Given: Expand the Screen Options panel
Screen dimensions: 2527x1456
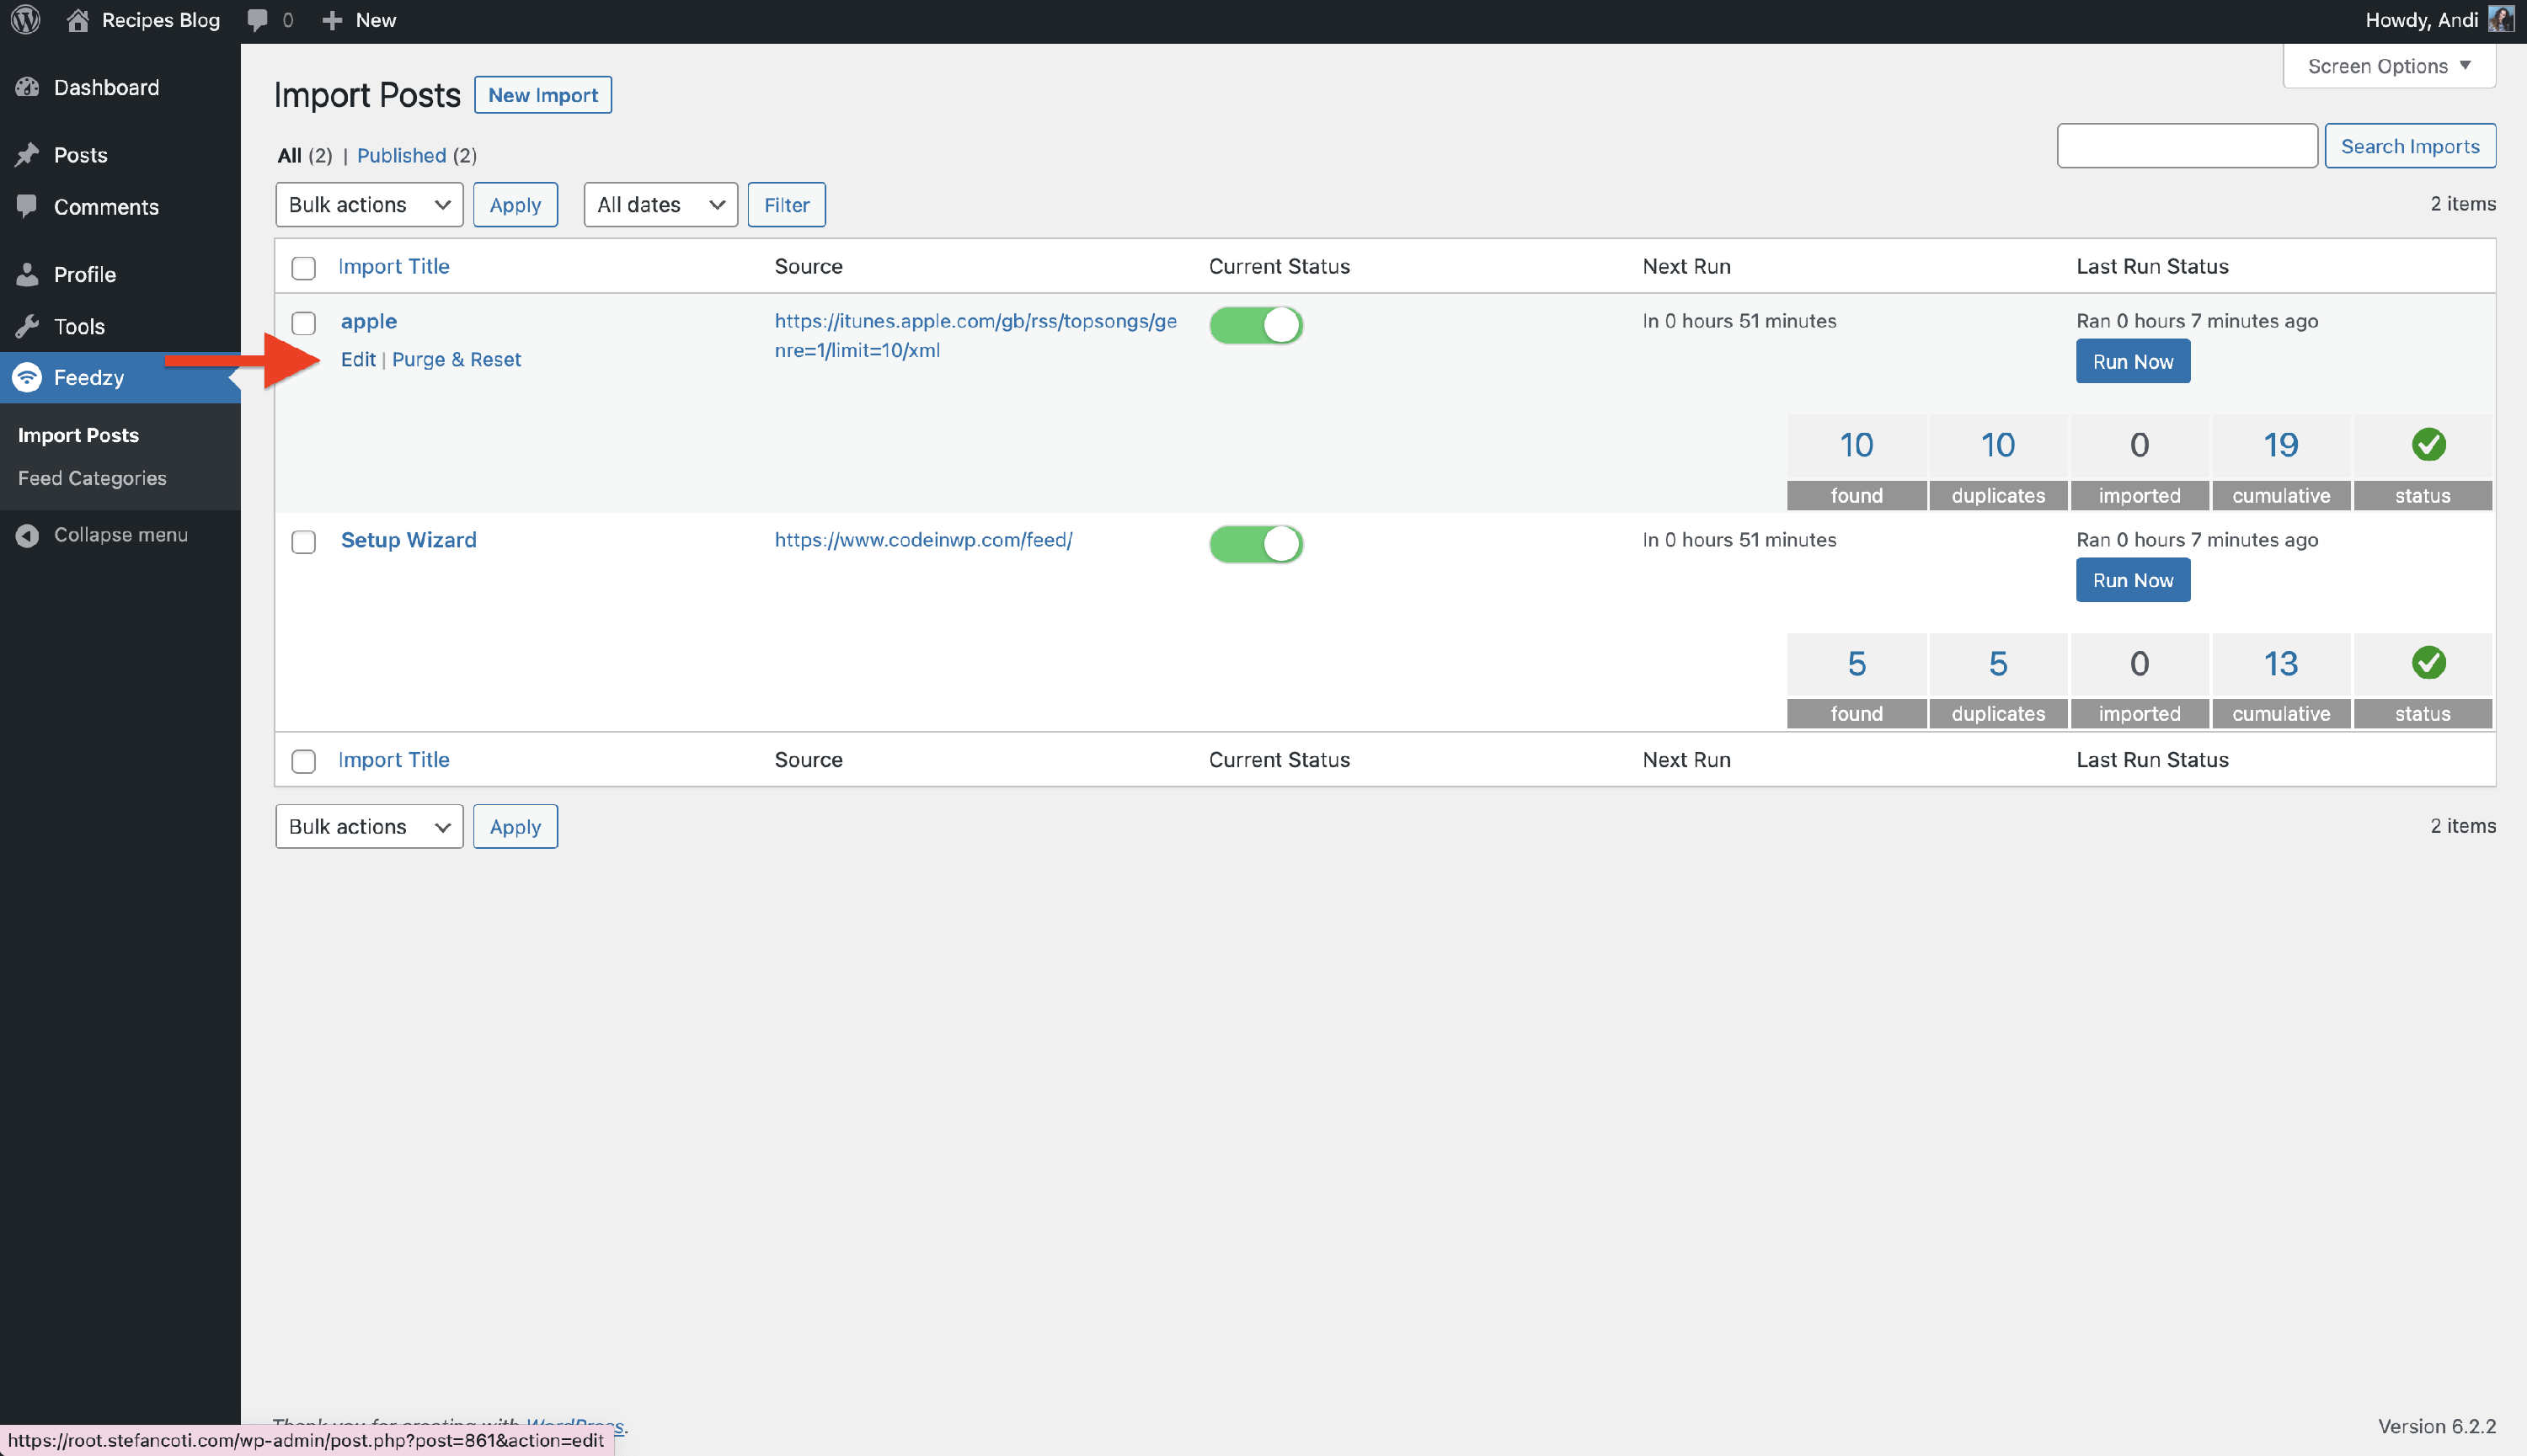Looking at the screenshot, I should click(x=2388, y=66).
